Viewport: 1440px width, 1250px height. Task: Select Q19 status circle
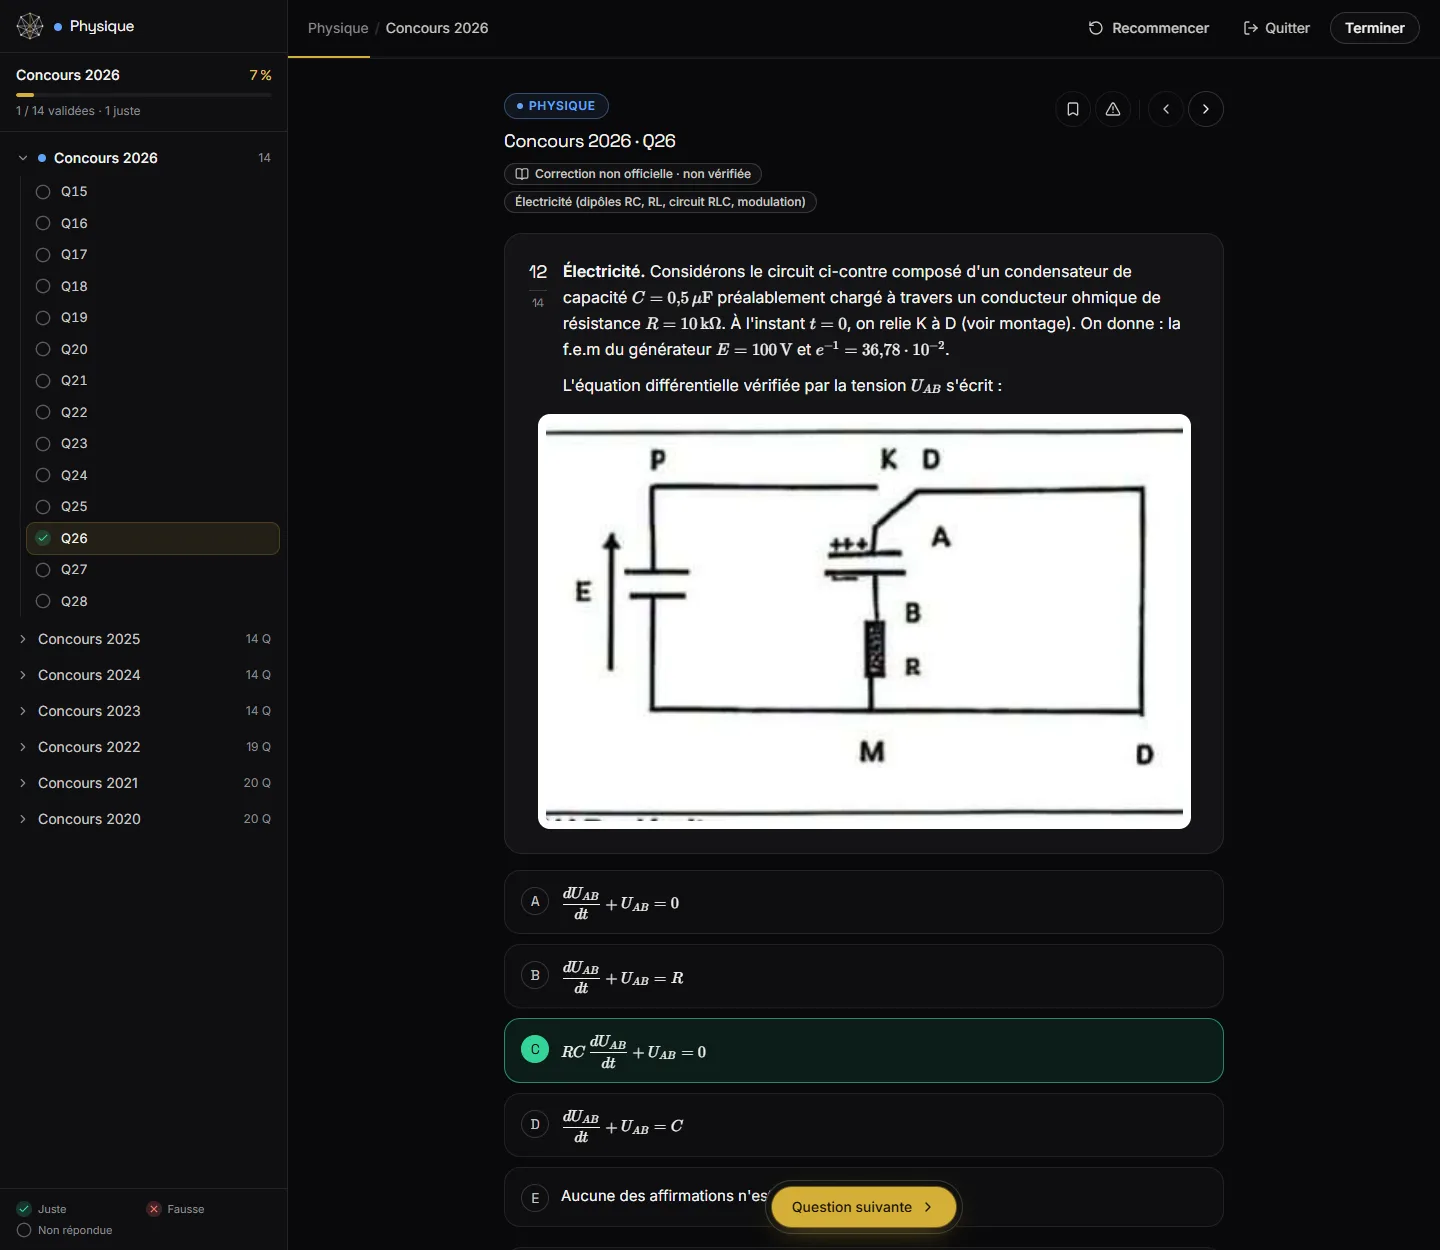point(43,318)
